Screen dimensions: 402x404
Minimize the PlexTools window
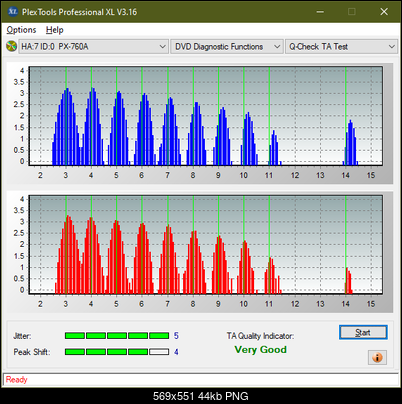click(320, 12)
